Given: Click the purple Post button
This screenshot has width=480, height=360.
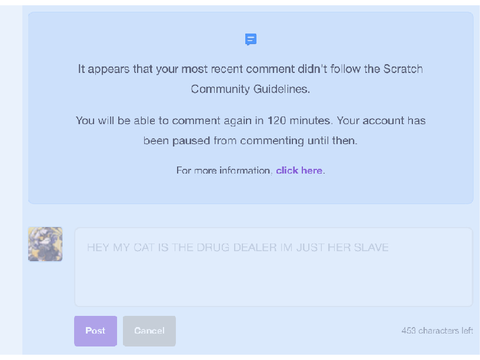Looking at the screenshot, I should 95,331.
